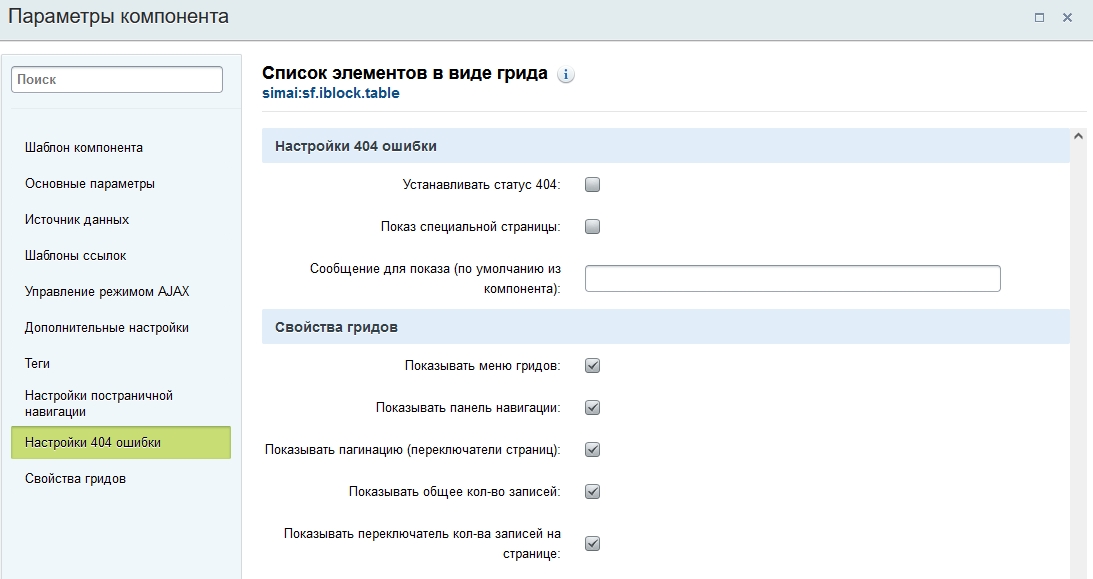Go to Основные параметры section
The image size is (1093, 579).
90,184
